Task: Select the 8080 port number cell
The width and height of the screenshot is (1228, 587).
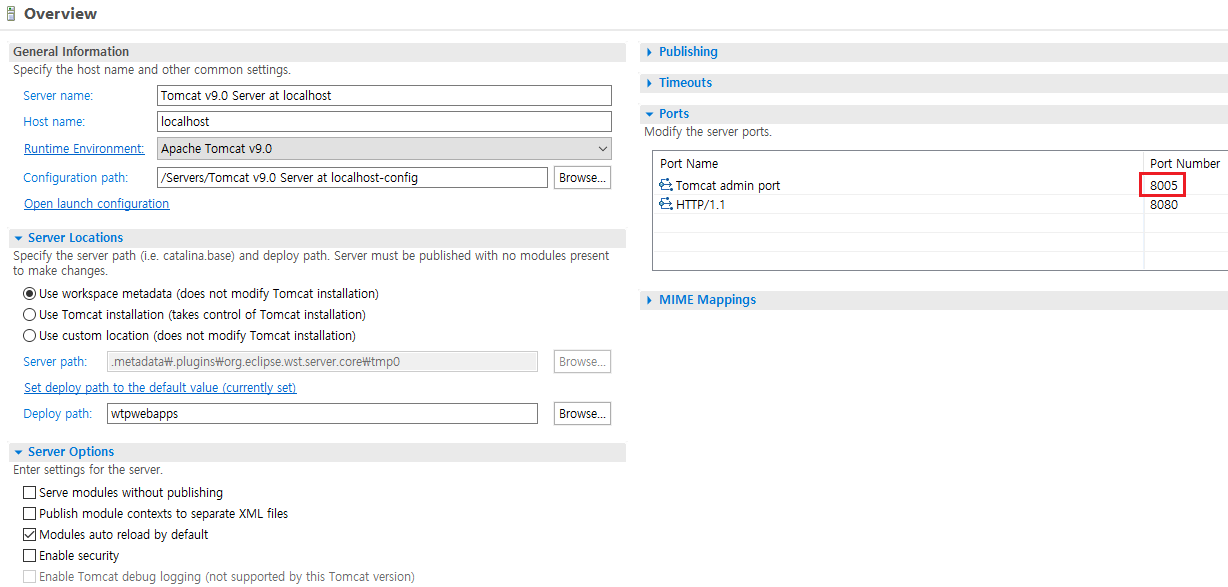Action: click(x=1164, y=204)
